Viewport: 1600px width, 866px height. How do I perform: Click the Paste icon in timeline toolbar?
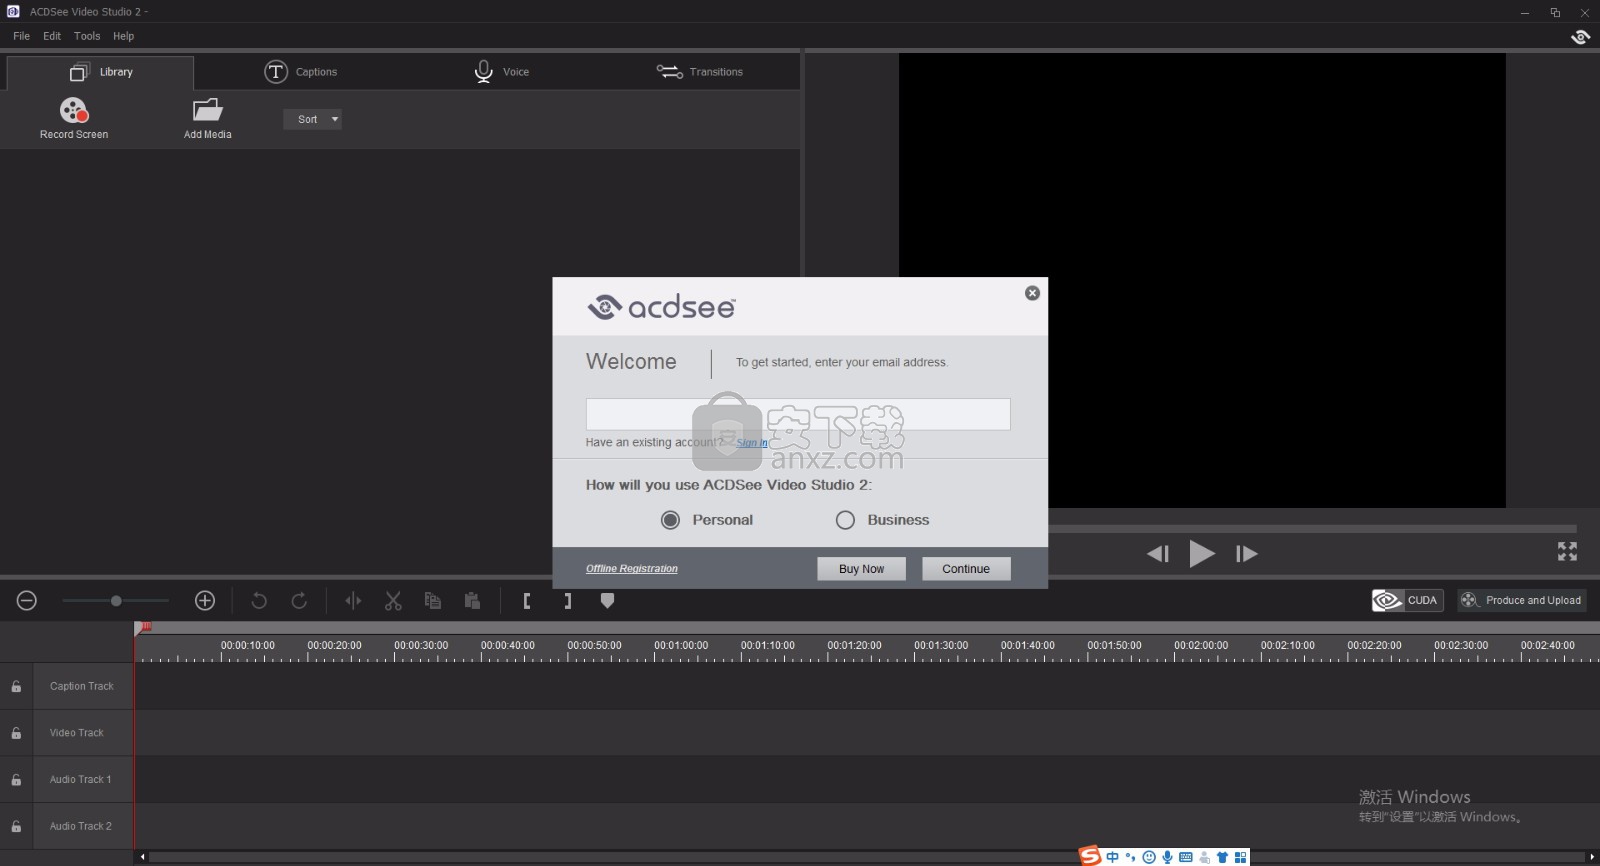click(472, 600)
